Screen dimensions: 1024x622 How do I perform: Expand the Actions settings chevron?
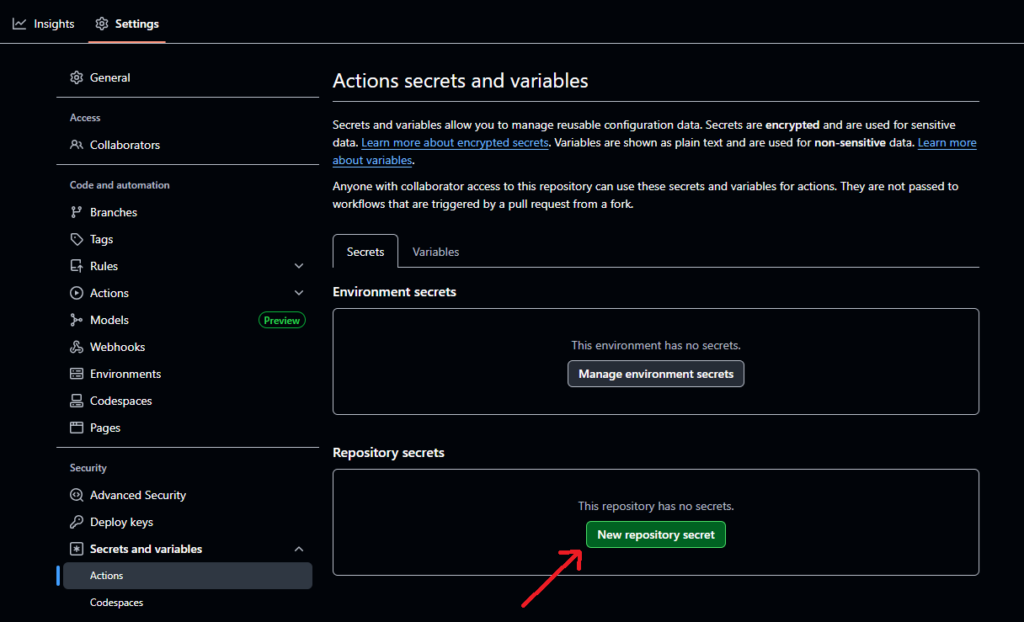pyautogui.click(x=299, y=293)
